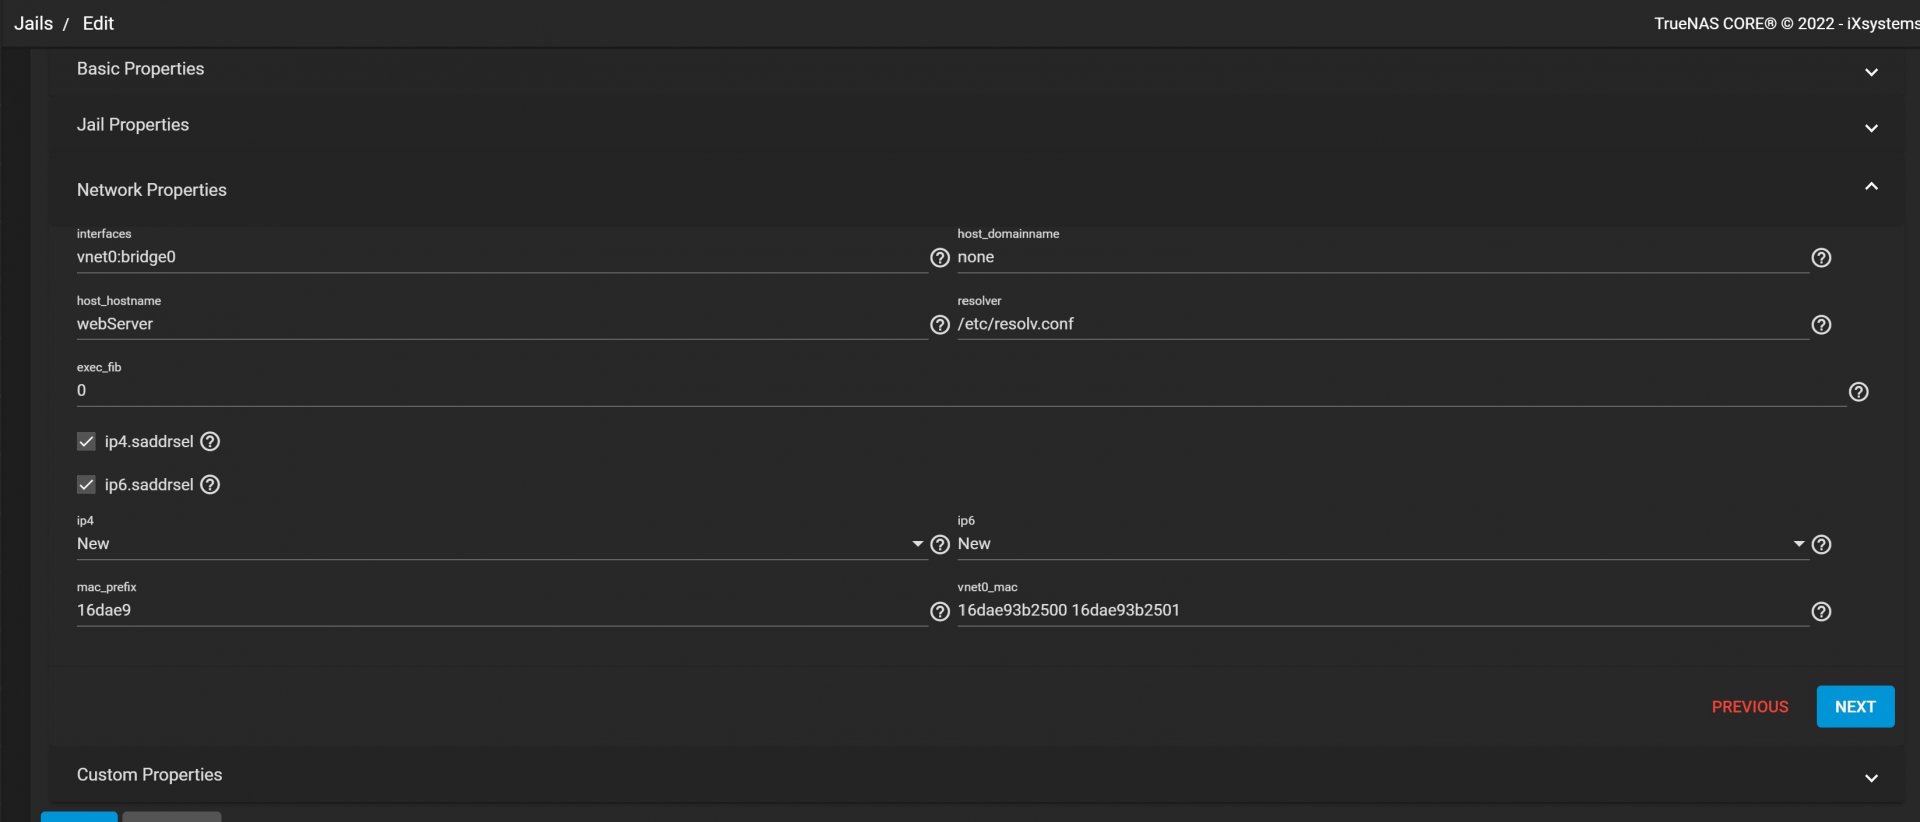Click the Edit breadcrumb text

[x=98, y=23]
